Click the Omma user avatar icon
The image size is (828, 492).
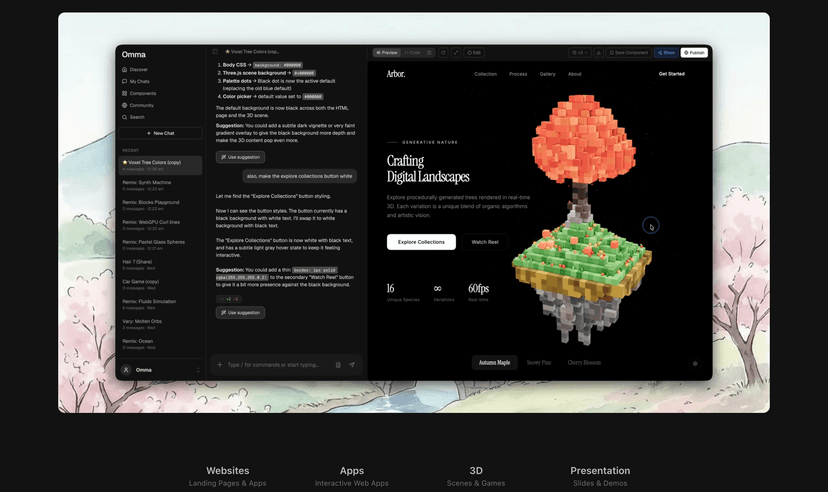(126, 370)
